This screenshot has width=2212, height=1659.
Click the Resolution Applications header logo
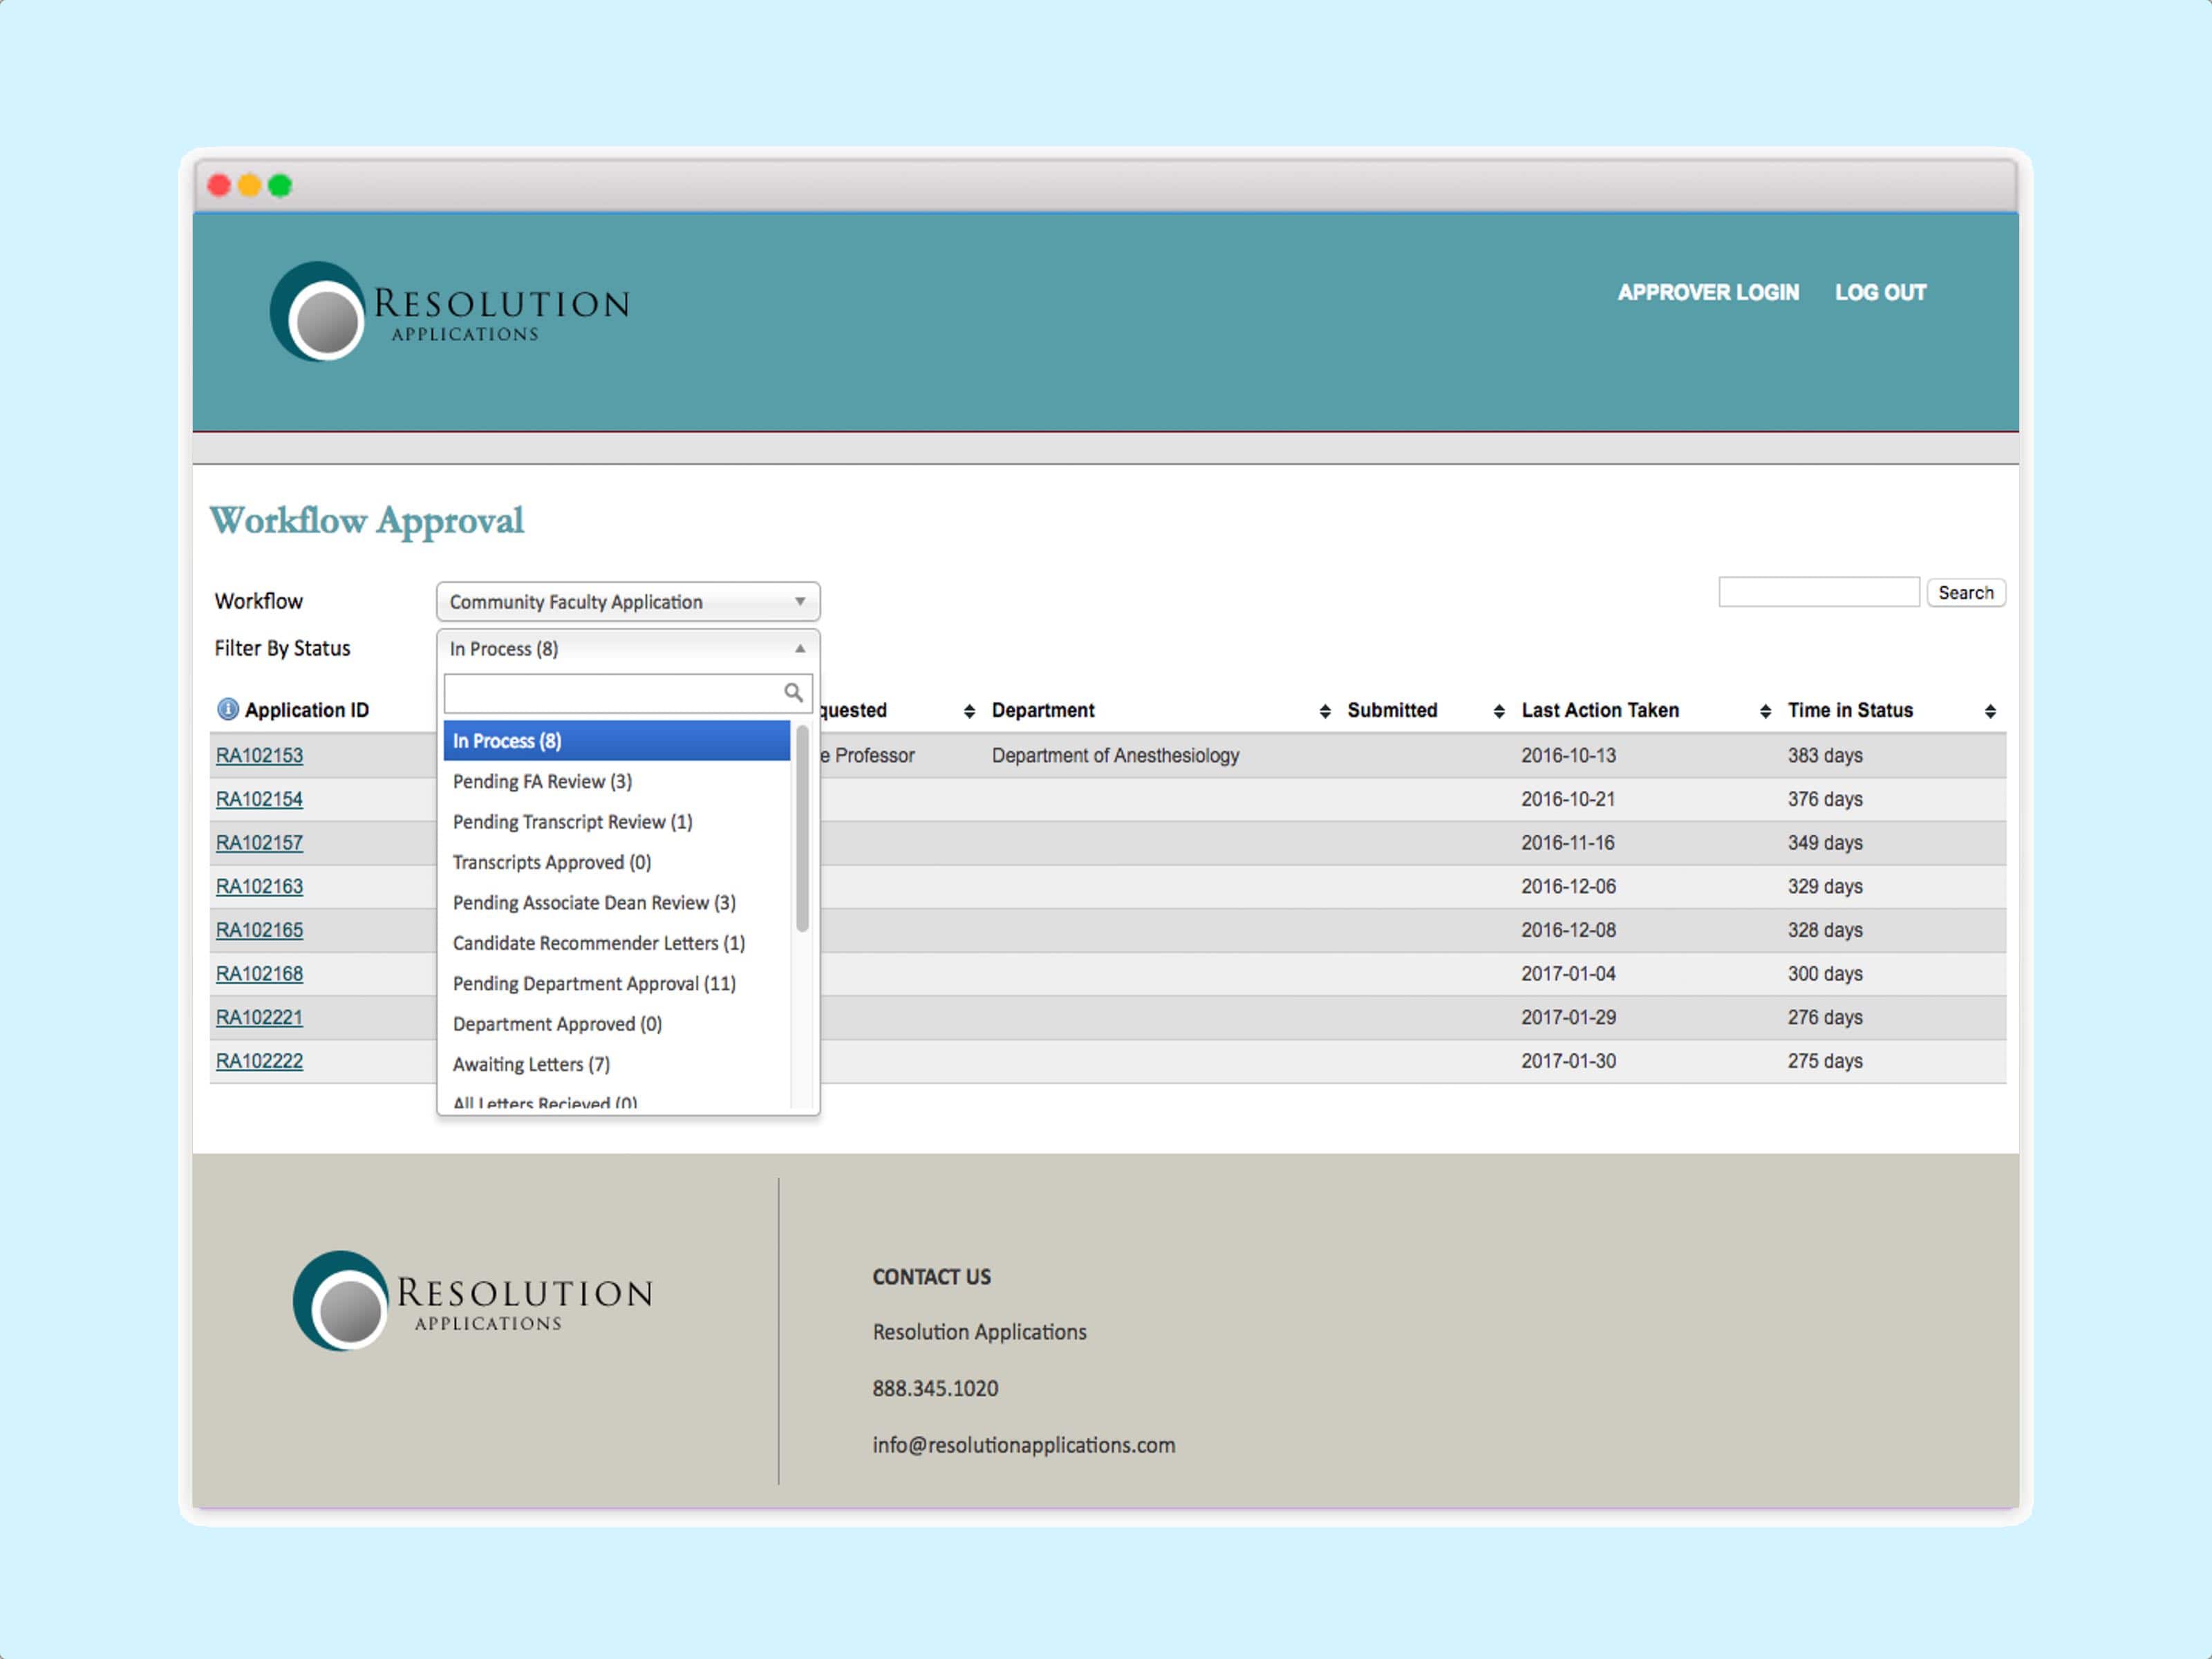pyautogui.click(x=450, y=312)
